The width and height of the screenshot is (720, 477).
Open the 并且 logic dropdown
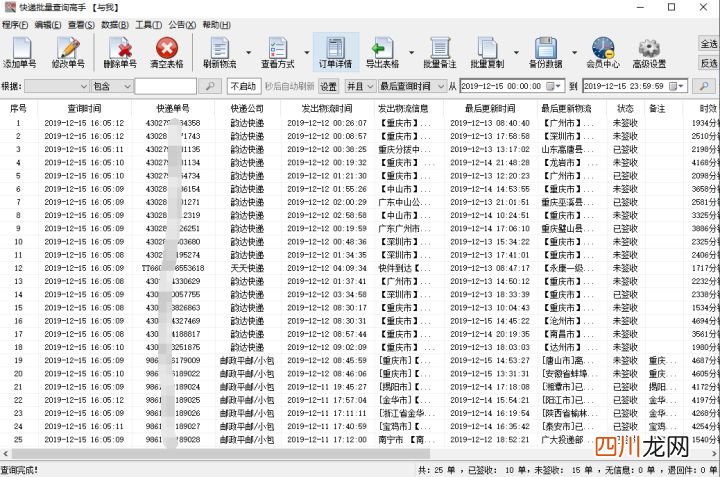(x=360, y=86)
